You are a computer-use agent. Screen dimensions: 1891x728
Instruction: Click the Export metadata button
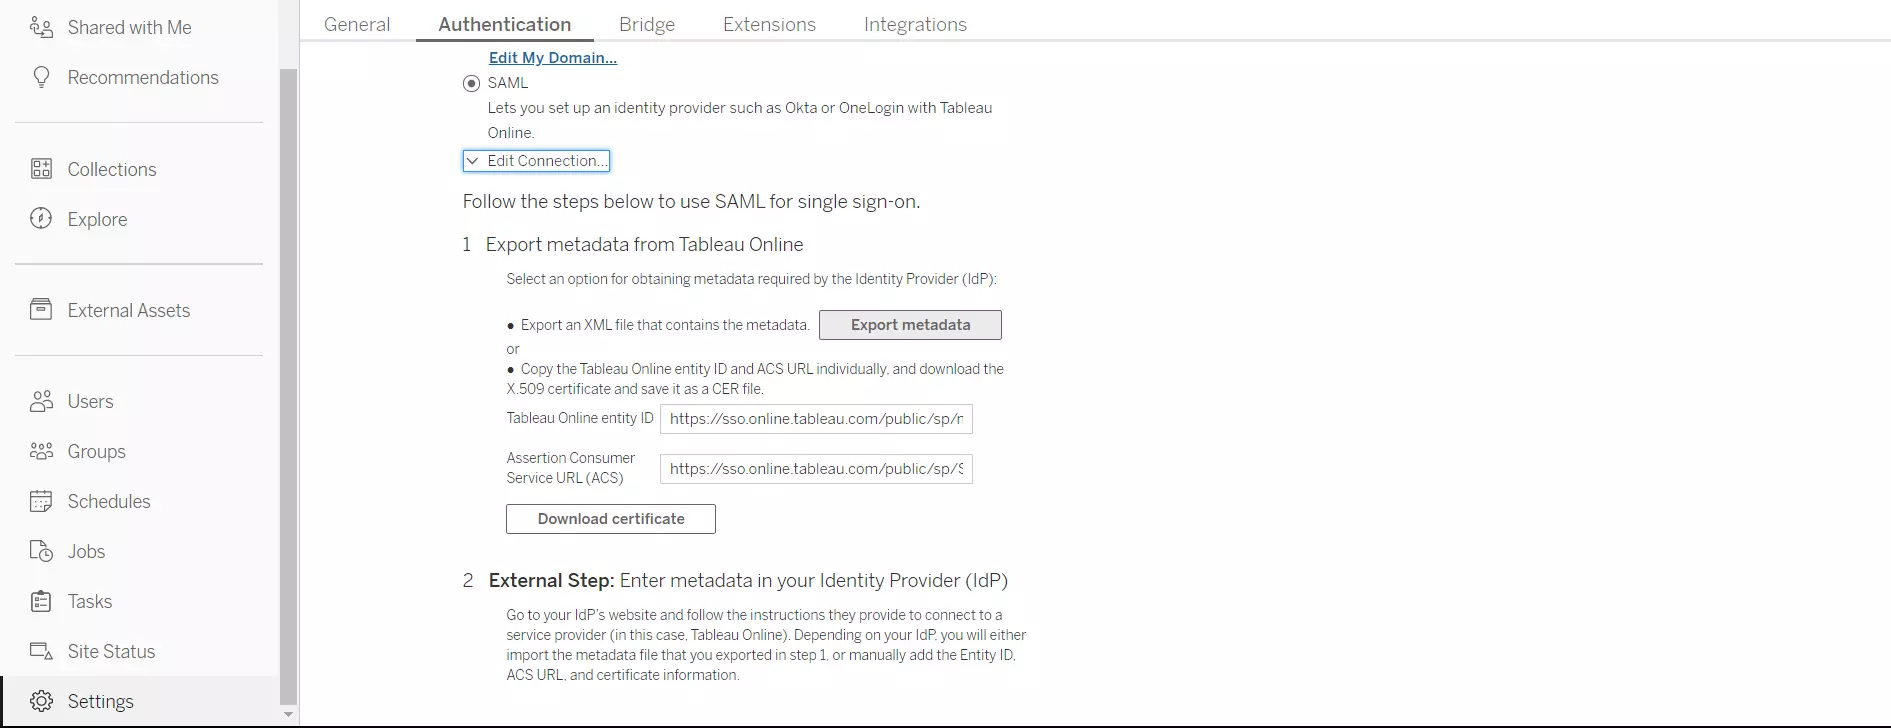(x=910, y=325)
